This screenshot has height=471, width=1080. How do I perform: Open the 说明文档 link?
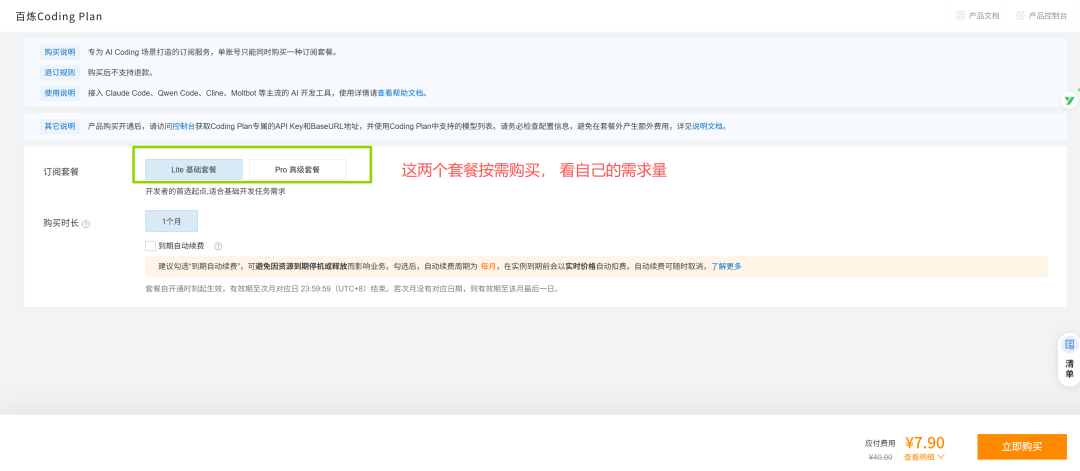click(x=708, y=127)
